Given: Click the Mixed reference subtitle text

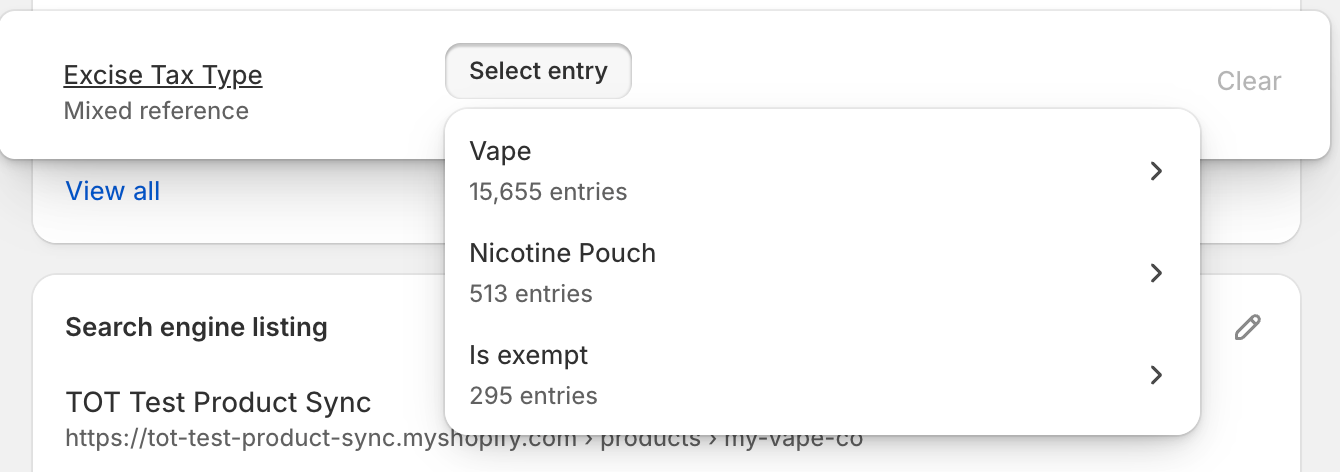Looking at the screenshot, I should click(156, 111).
